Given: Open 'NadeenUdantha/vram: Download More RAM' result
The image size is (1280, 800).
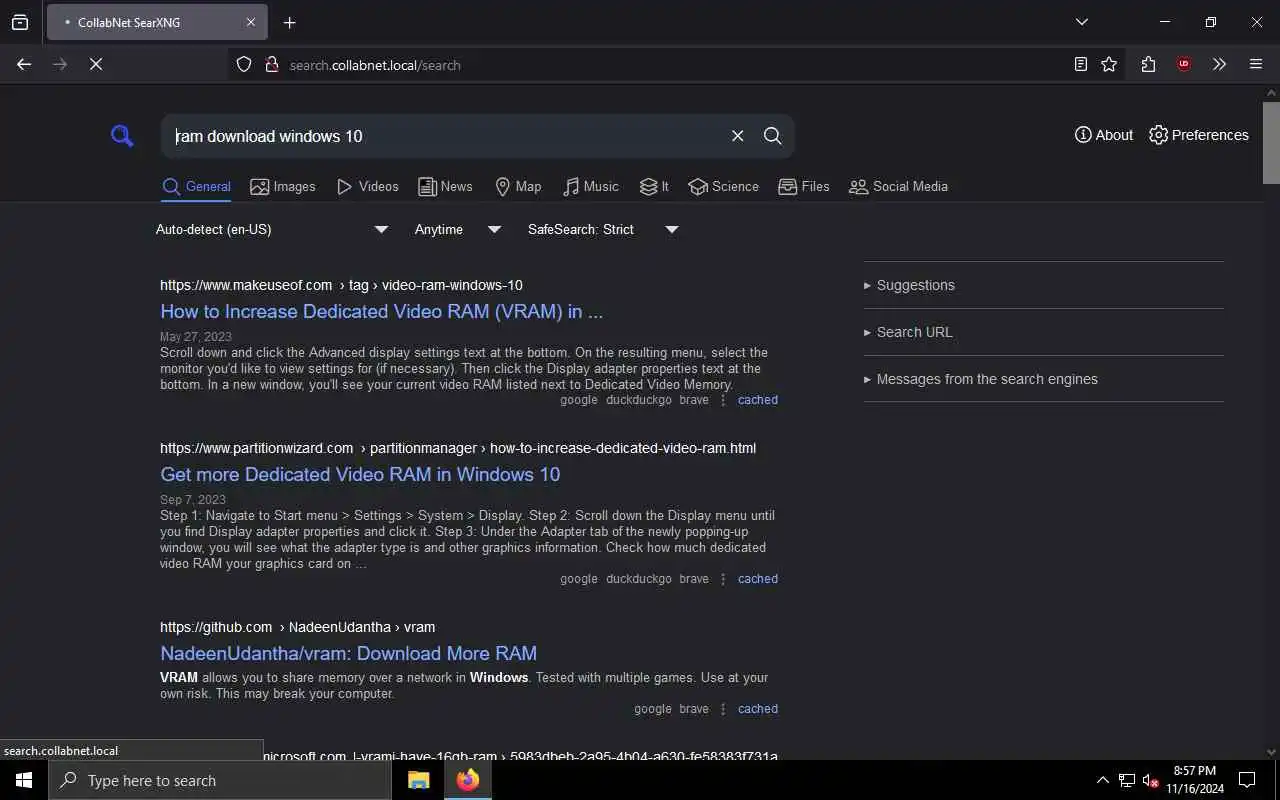Looking at the screenshot, I should (348, 653).
